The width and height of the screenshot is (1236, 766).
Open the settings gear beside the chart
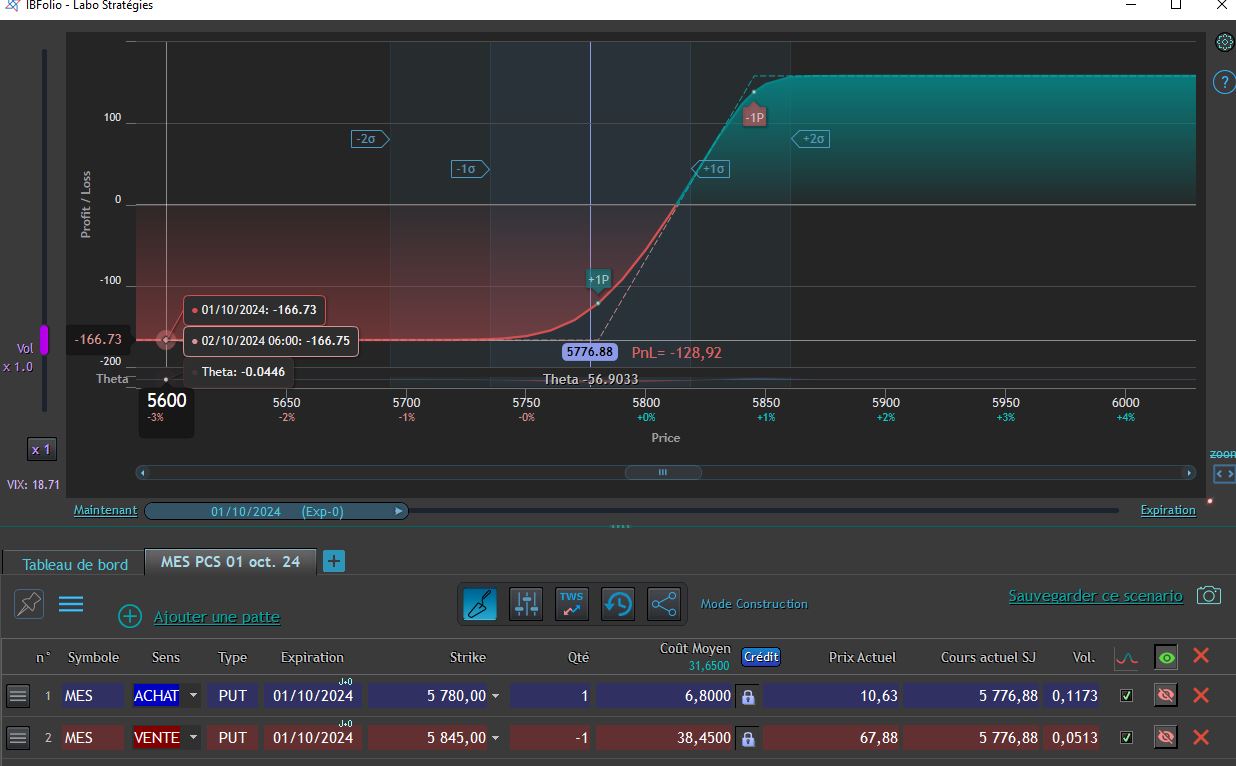(1224, 42)
